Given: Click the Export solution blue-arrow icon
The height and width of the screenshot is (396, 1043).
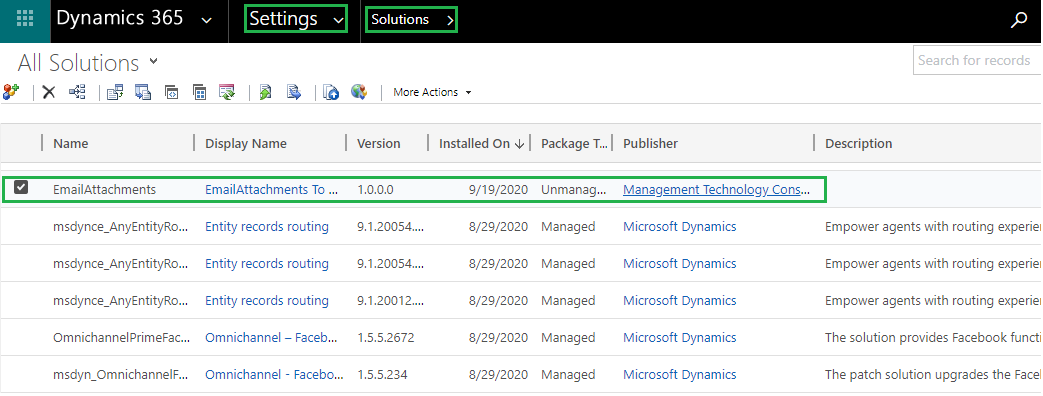Looking at the screenshot, I should tap(294, 92).
